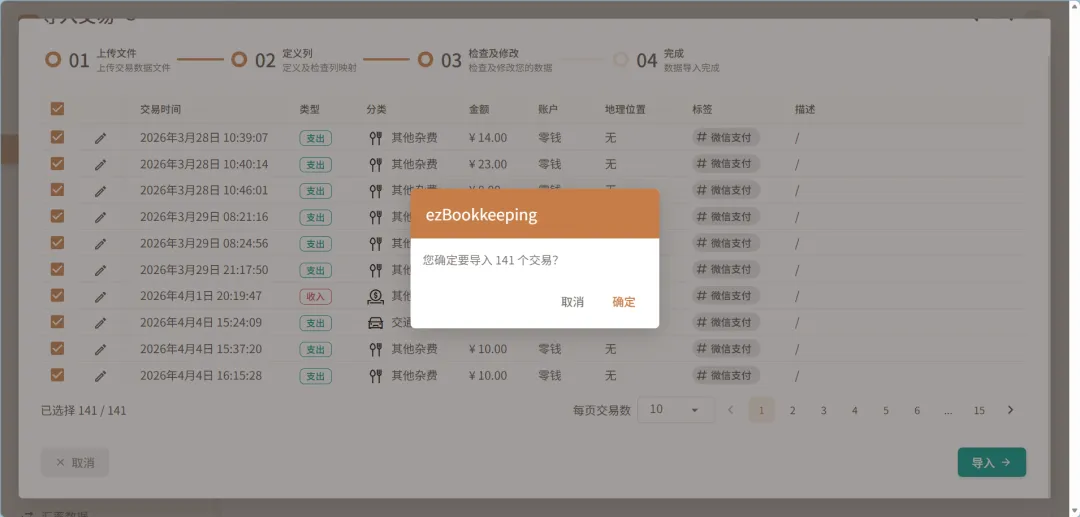Click the fork-knife icon in 16:15:28 row

375,376
